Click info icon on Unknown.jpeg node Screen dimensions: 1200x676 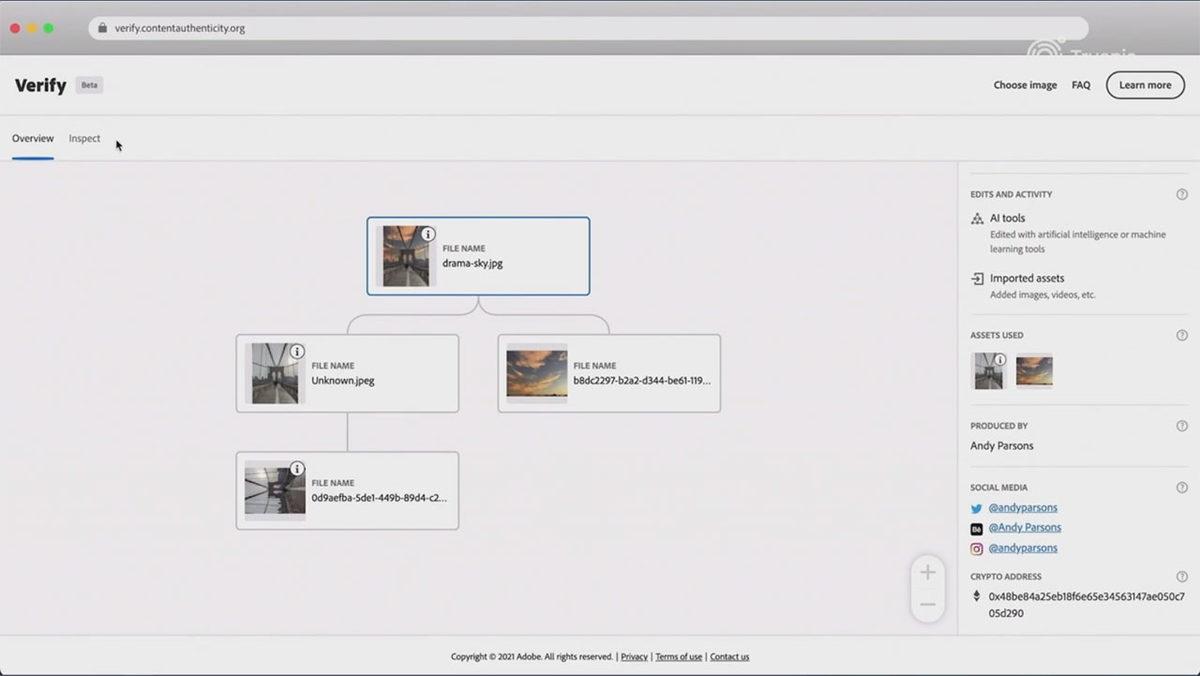pos(297,352)
